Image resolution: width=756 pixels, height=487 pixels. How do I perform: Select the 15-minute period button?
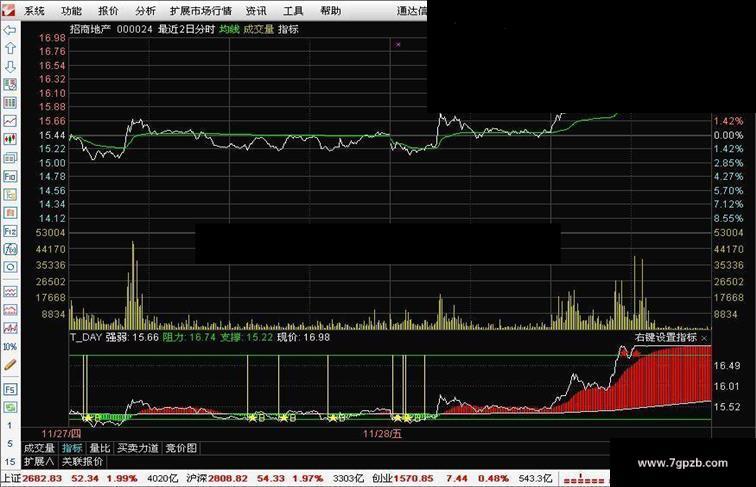click(10, 462)
